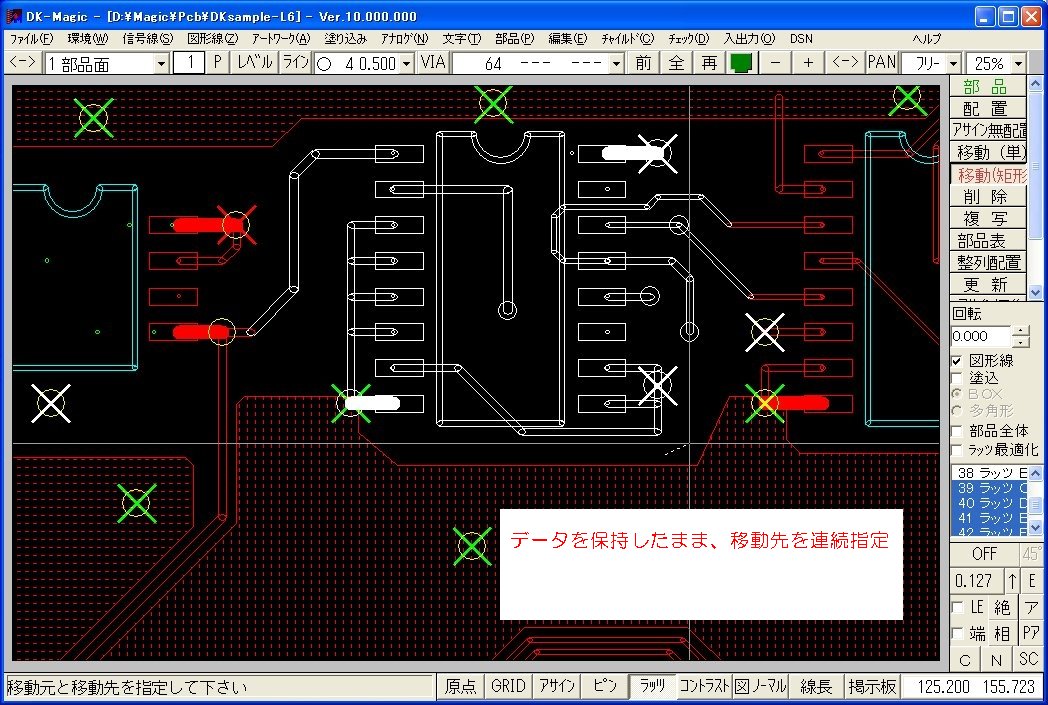The image size is (1048, 705).
Task: Click the ライン toolbar button
Action: (x=295, y=63)
